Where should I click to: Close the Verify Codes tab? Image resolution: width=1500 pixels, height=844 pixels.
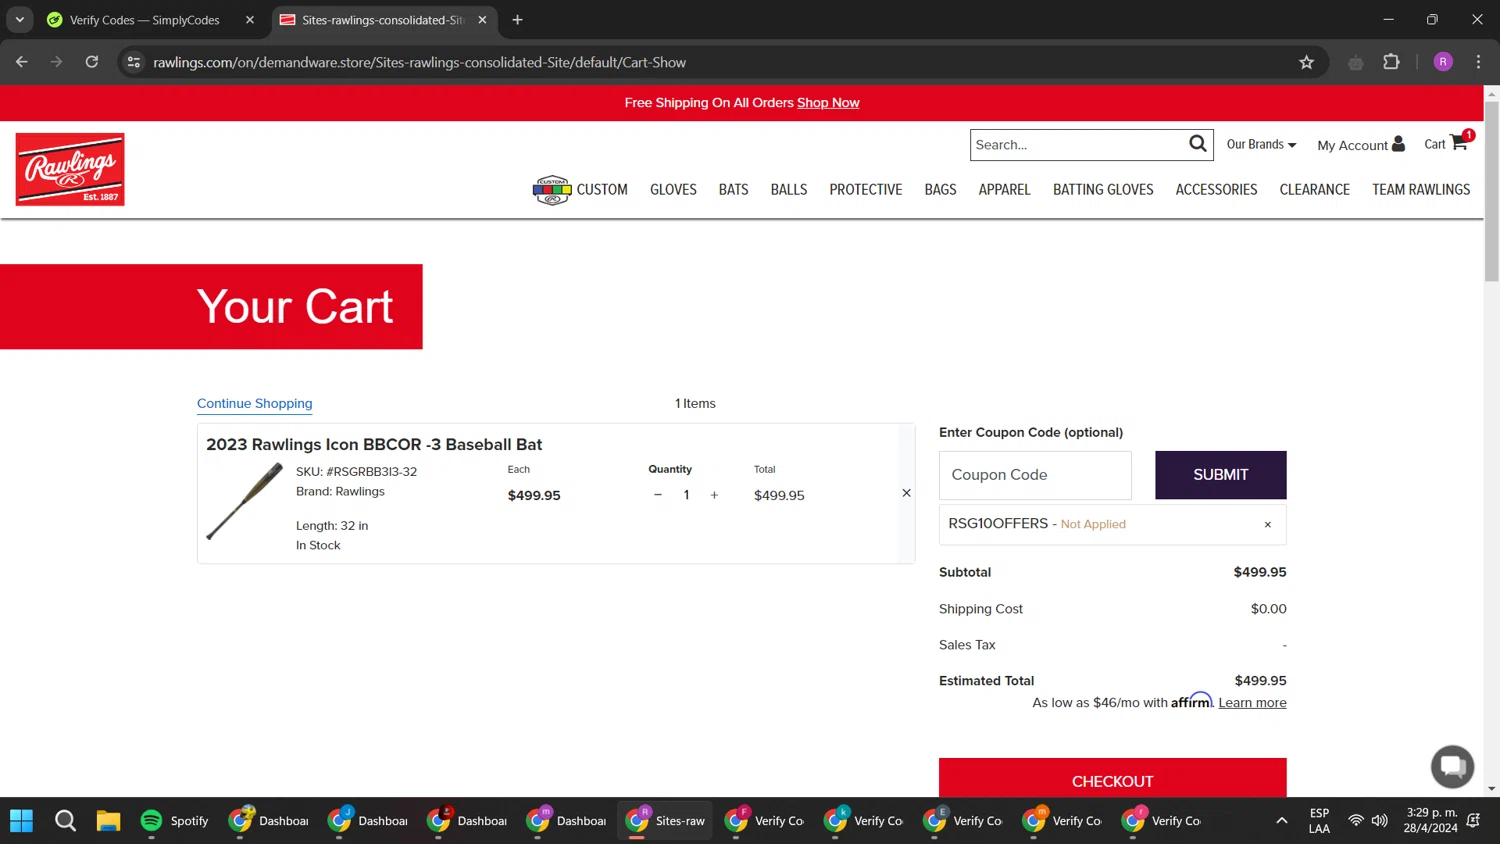(250, 20)
